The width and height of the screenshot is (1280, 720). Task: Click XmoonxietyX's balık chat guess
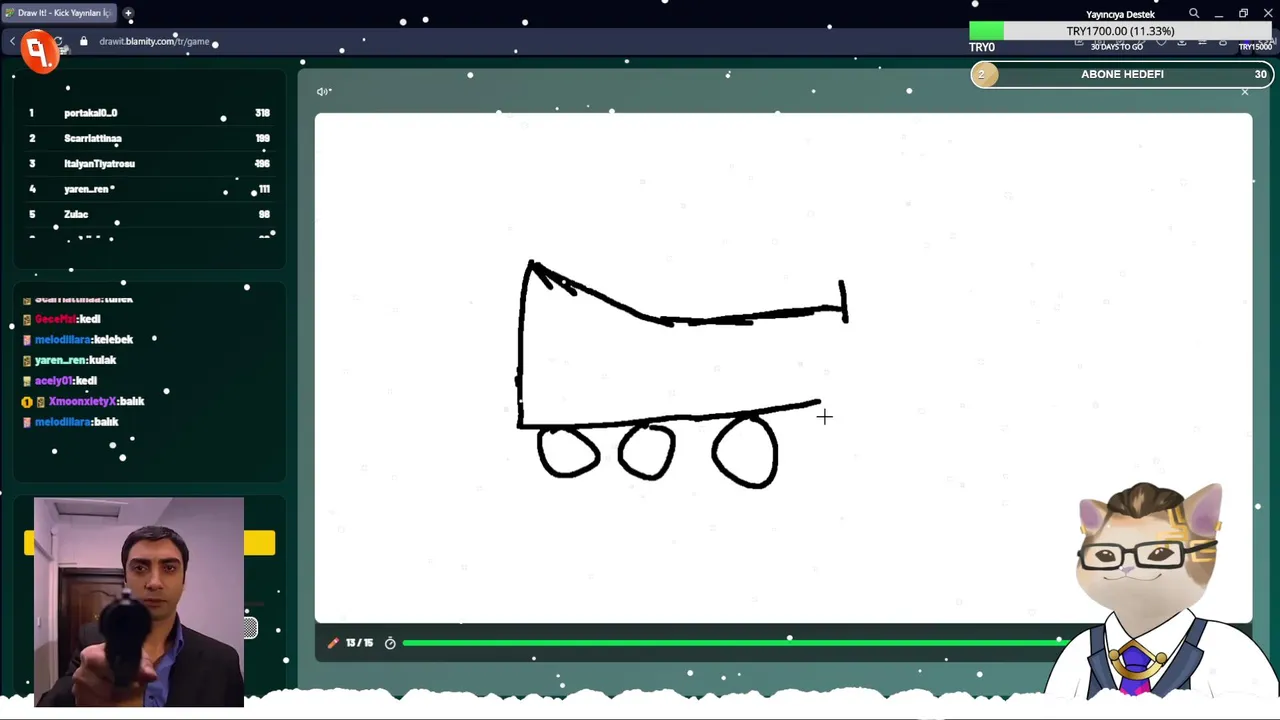pos(96,401)
